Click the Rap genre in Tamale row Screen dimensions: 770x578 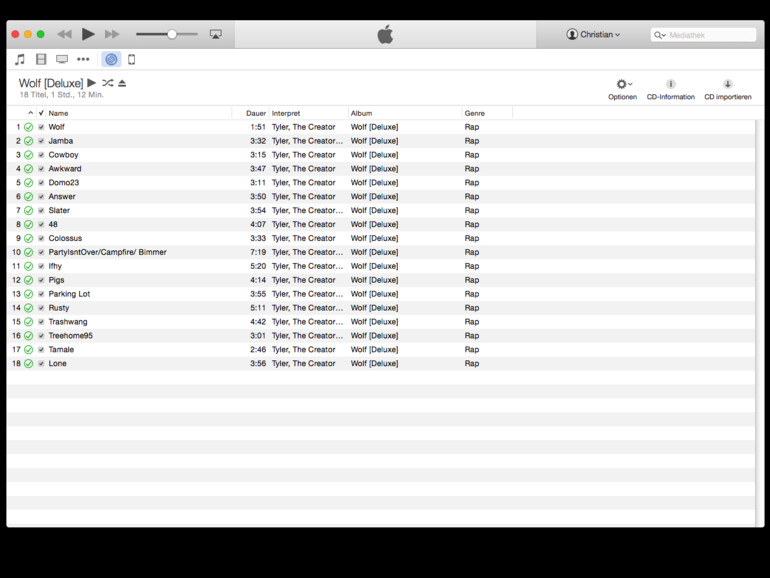tap(472, 350)
